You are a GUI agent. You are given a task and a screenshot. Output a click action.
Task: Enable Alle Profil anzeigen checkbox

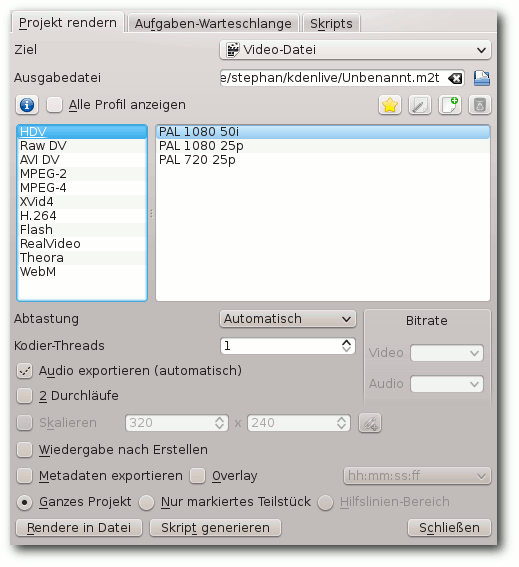tap(54, 105)
